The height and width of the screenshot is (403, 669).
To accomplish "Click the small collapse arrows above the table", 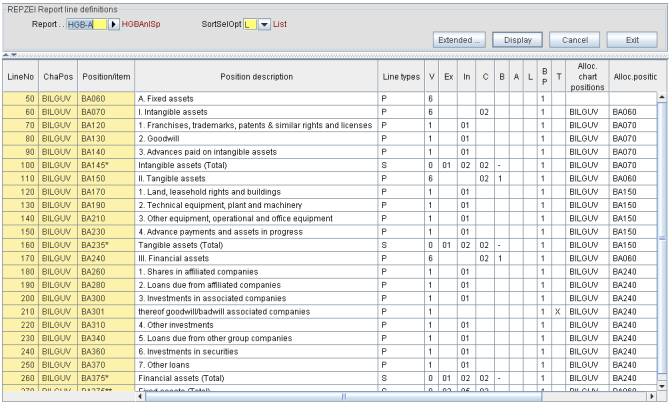I will click(9, 55).
